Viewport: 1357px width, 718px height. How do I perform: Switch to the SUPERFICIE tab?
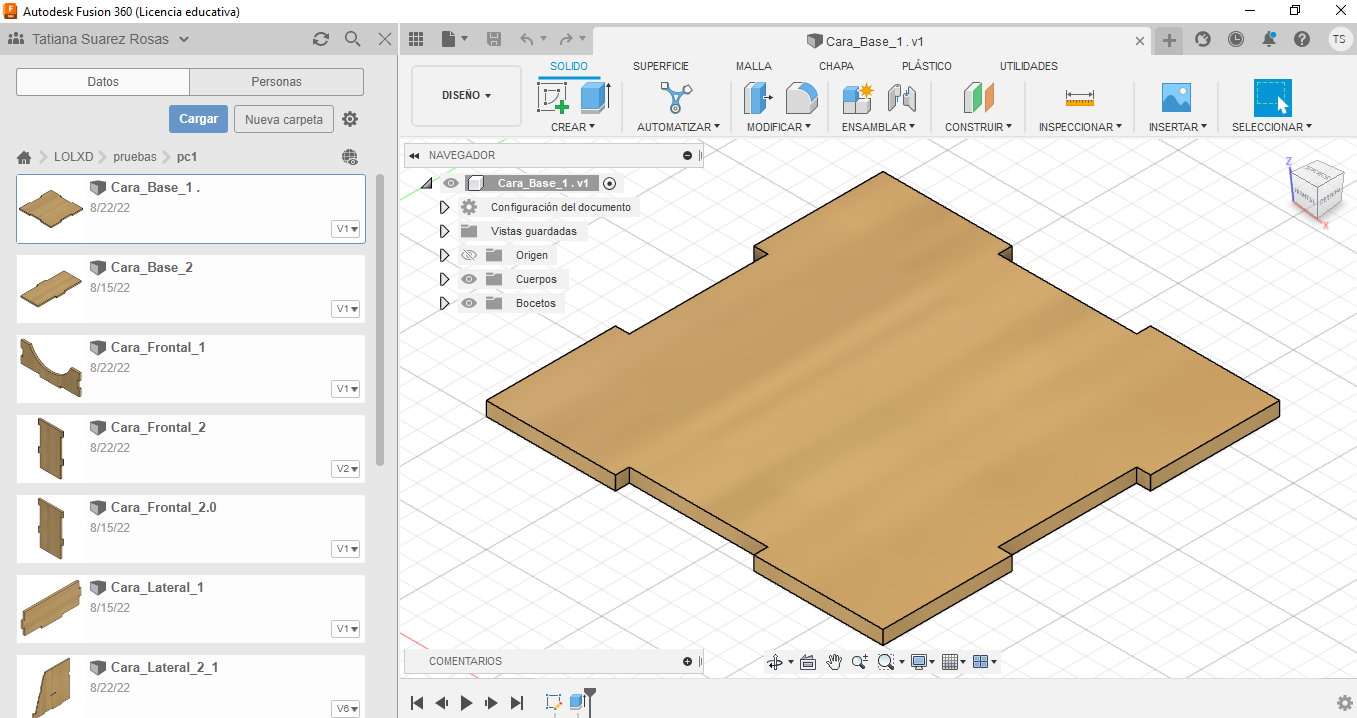660,66
